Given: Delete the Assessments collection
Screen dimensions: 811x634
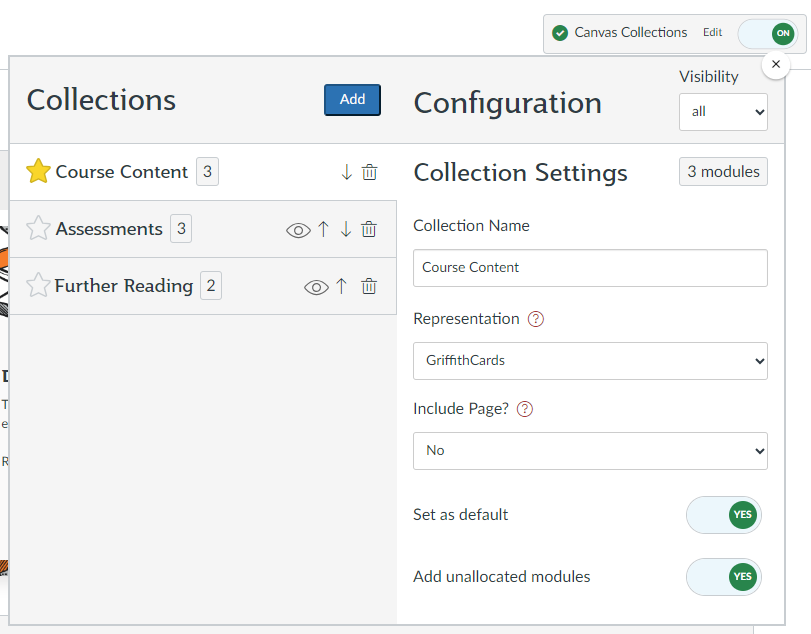Looking at the screenshot, I should point(369,229).
